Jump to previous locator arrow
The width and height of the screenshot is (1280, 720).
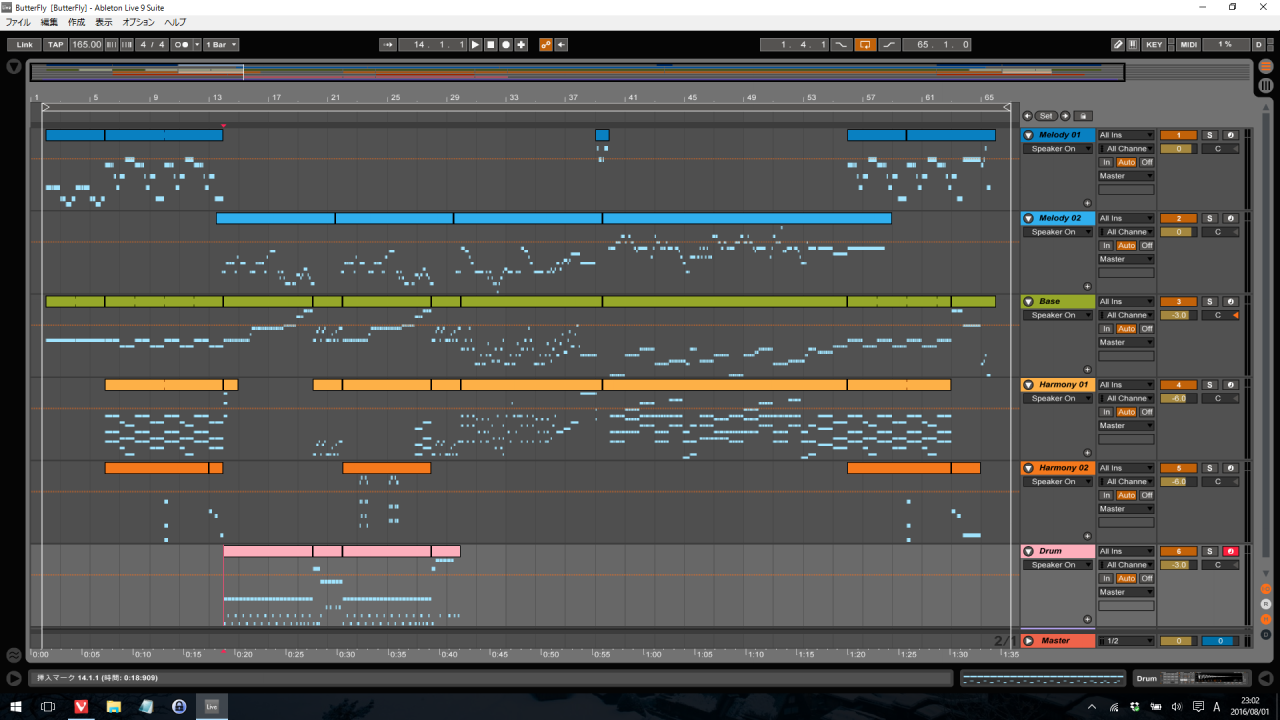click(1027, 116)
